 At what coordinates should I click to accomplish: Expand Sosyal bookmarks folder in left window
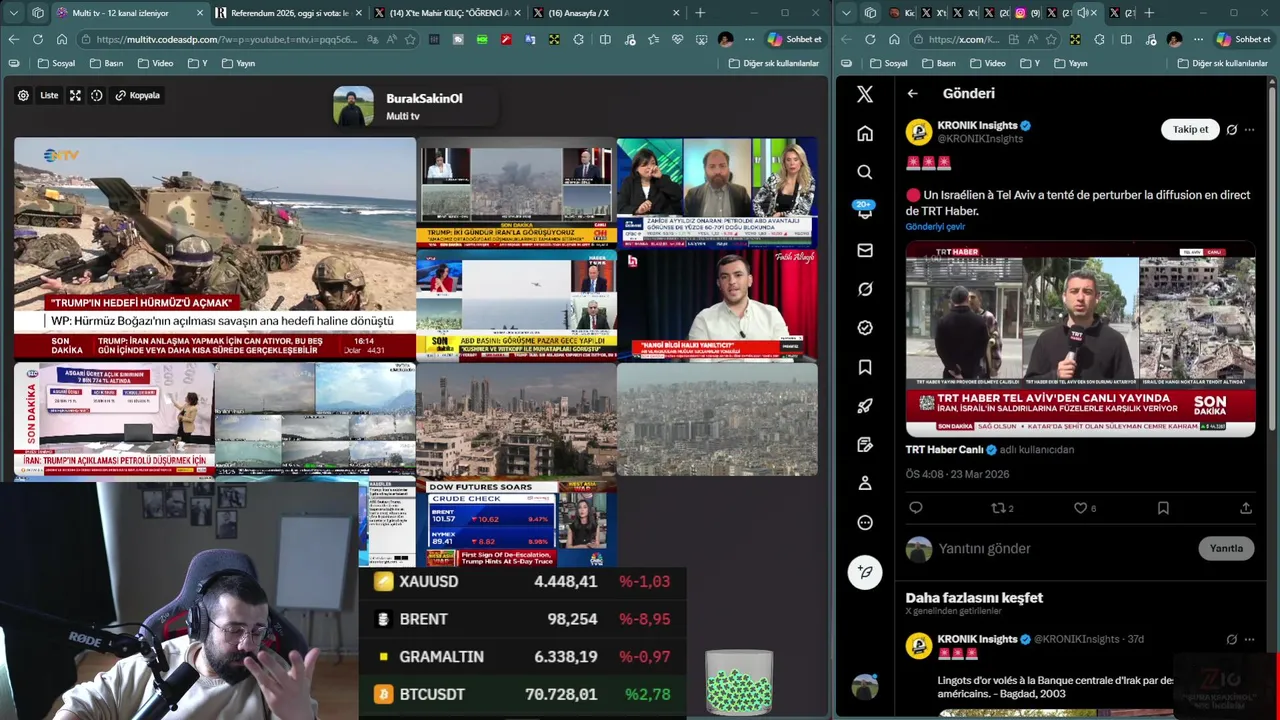tap(56, 63)
